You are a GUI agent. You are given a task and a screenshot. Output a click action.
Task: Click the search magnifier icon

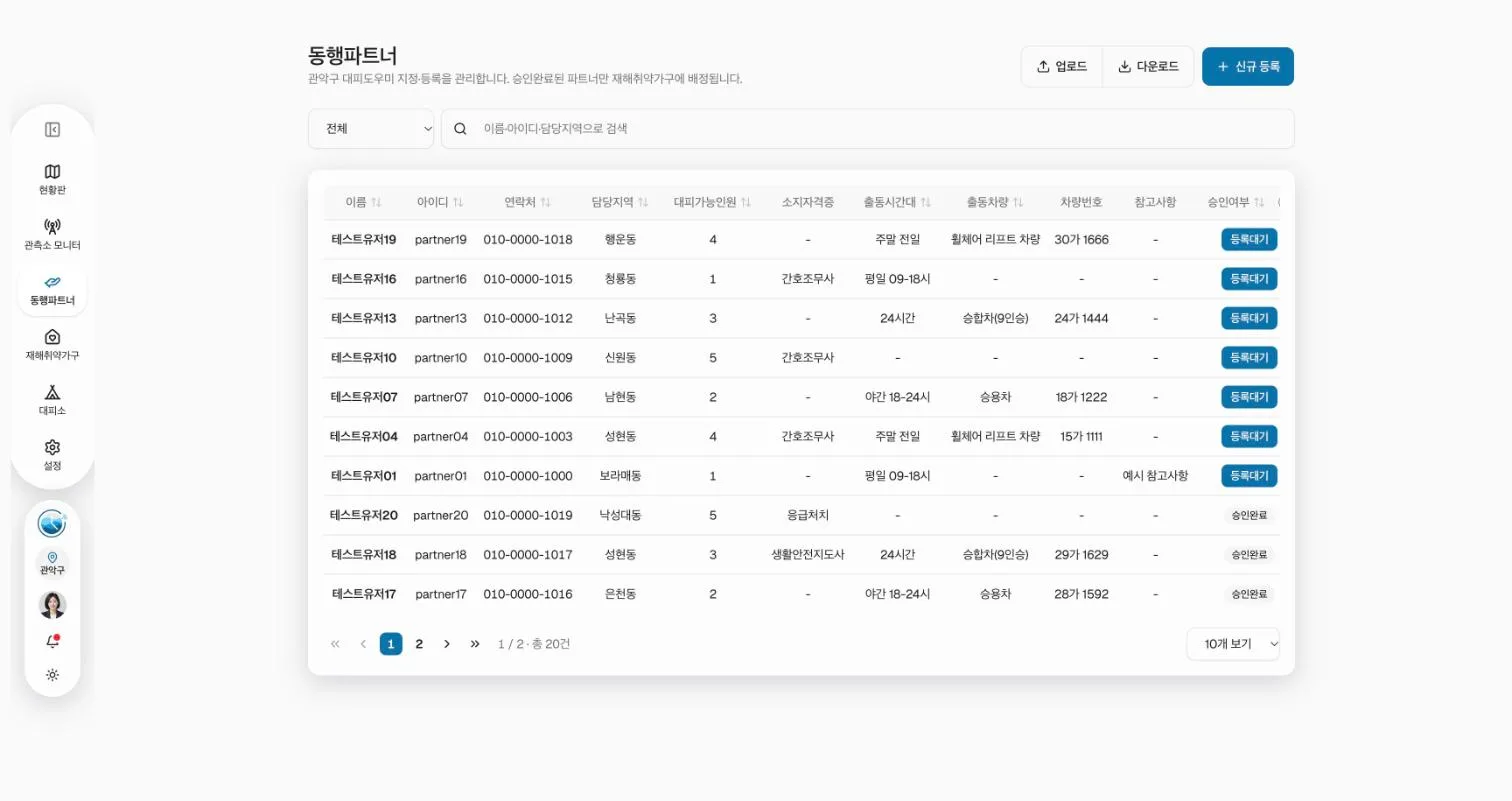pos(460,129)
